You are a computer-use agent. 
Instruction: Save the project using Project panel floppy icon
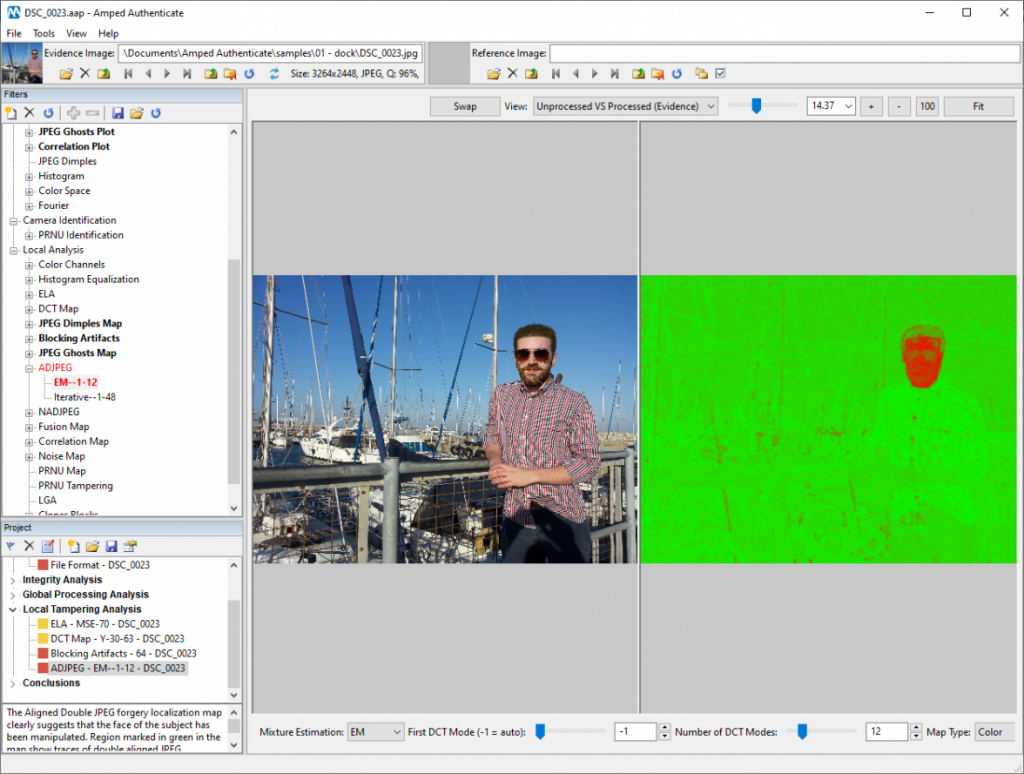tap(110, 546)
